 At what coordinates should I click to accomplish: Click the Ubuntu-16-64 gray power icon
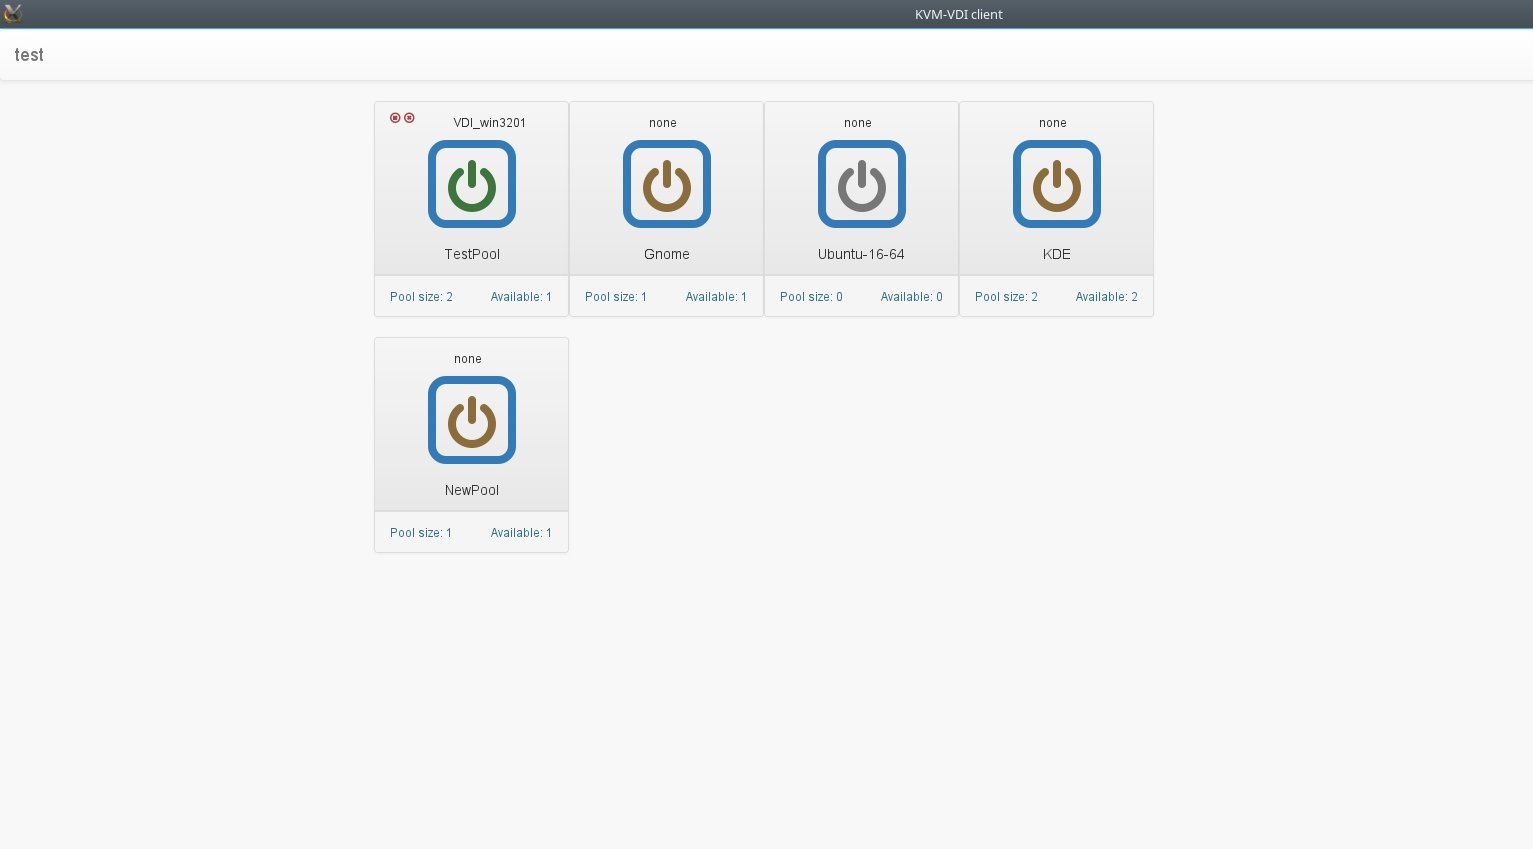click(x=862, y=184)
